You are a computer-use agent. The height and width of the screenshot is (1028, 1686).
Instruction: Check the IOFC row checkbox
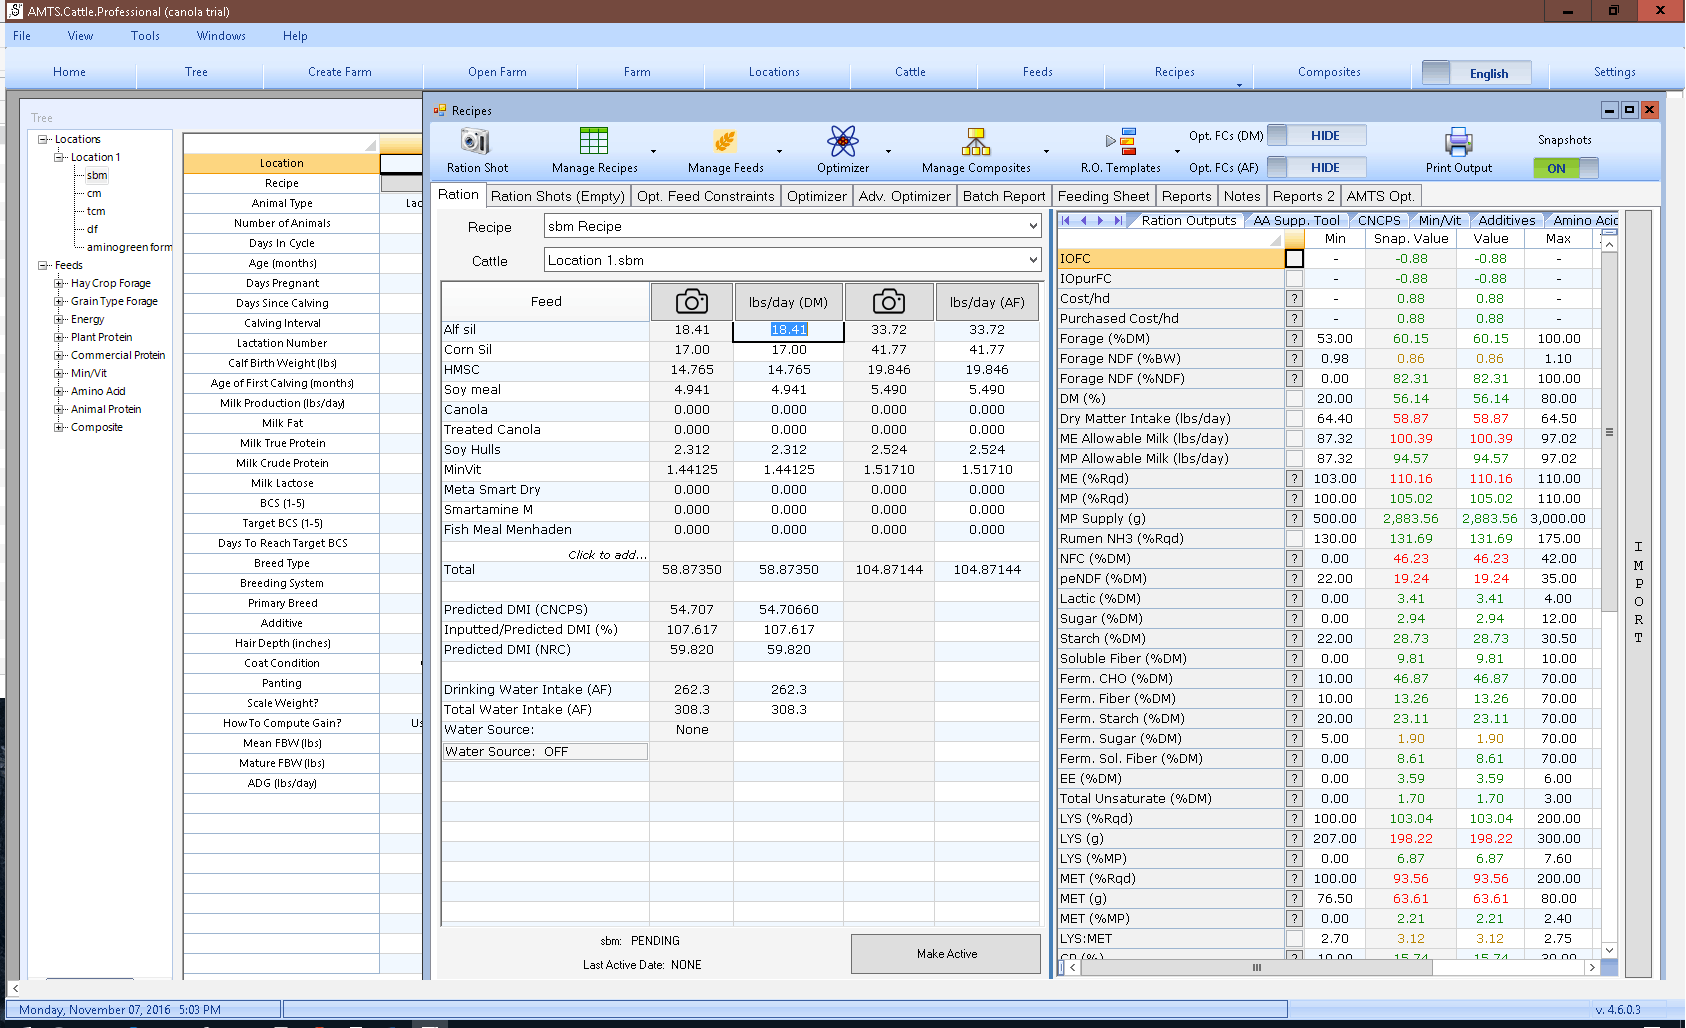point(1294,259)
